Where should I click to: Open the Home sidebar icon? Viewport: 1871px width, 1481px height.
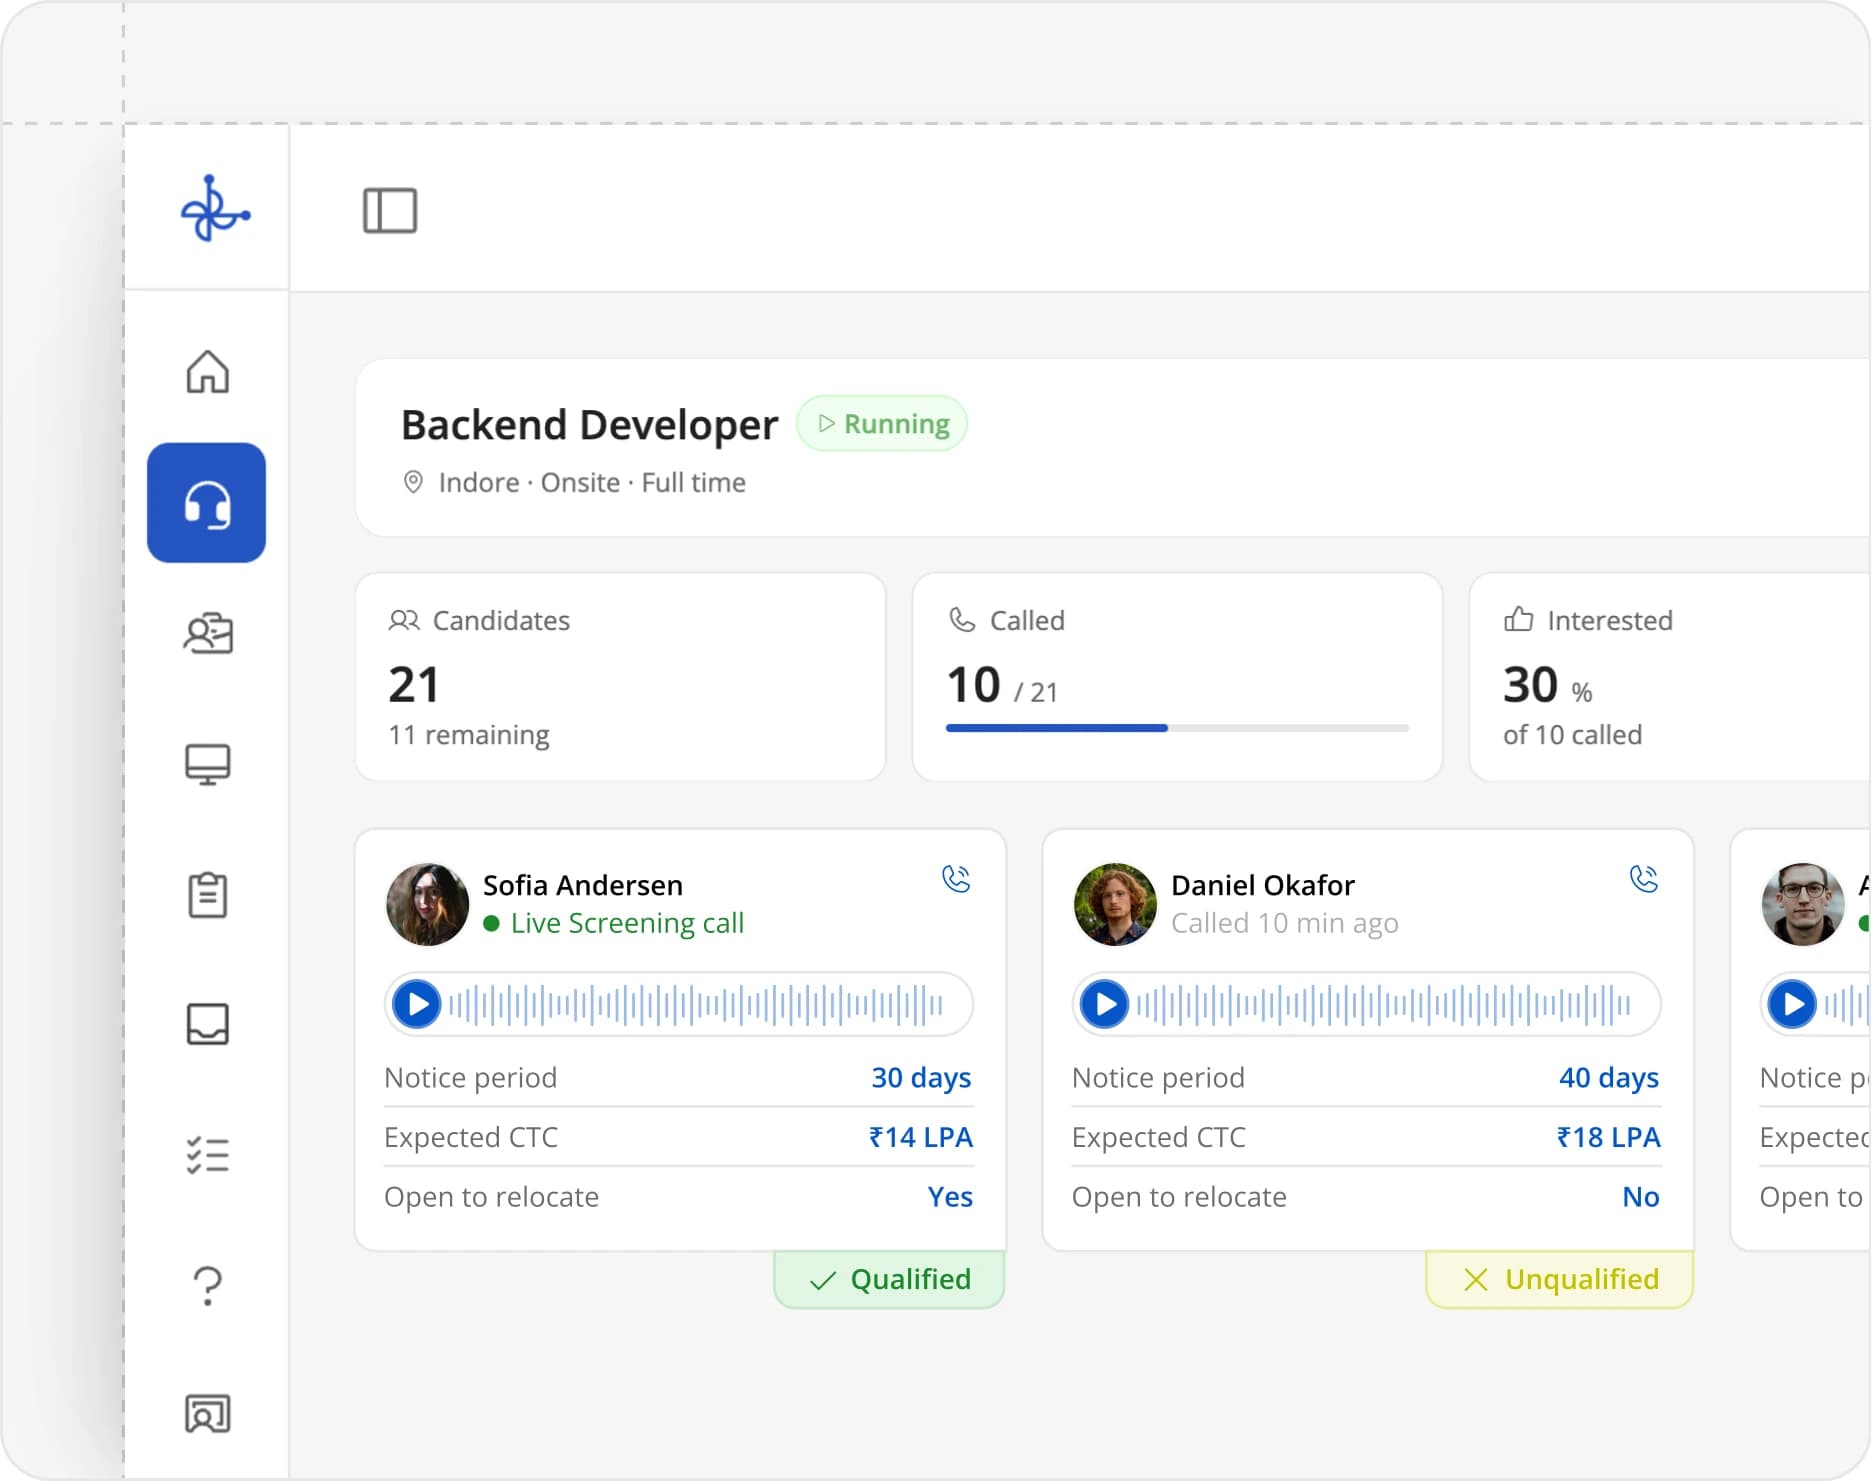[208, 372]
